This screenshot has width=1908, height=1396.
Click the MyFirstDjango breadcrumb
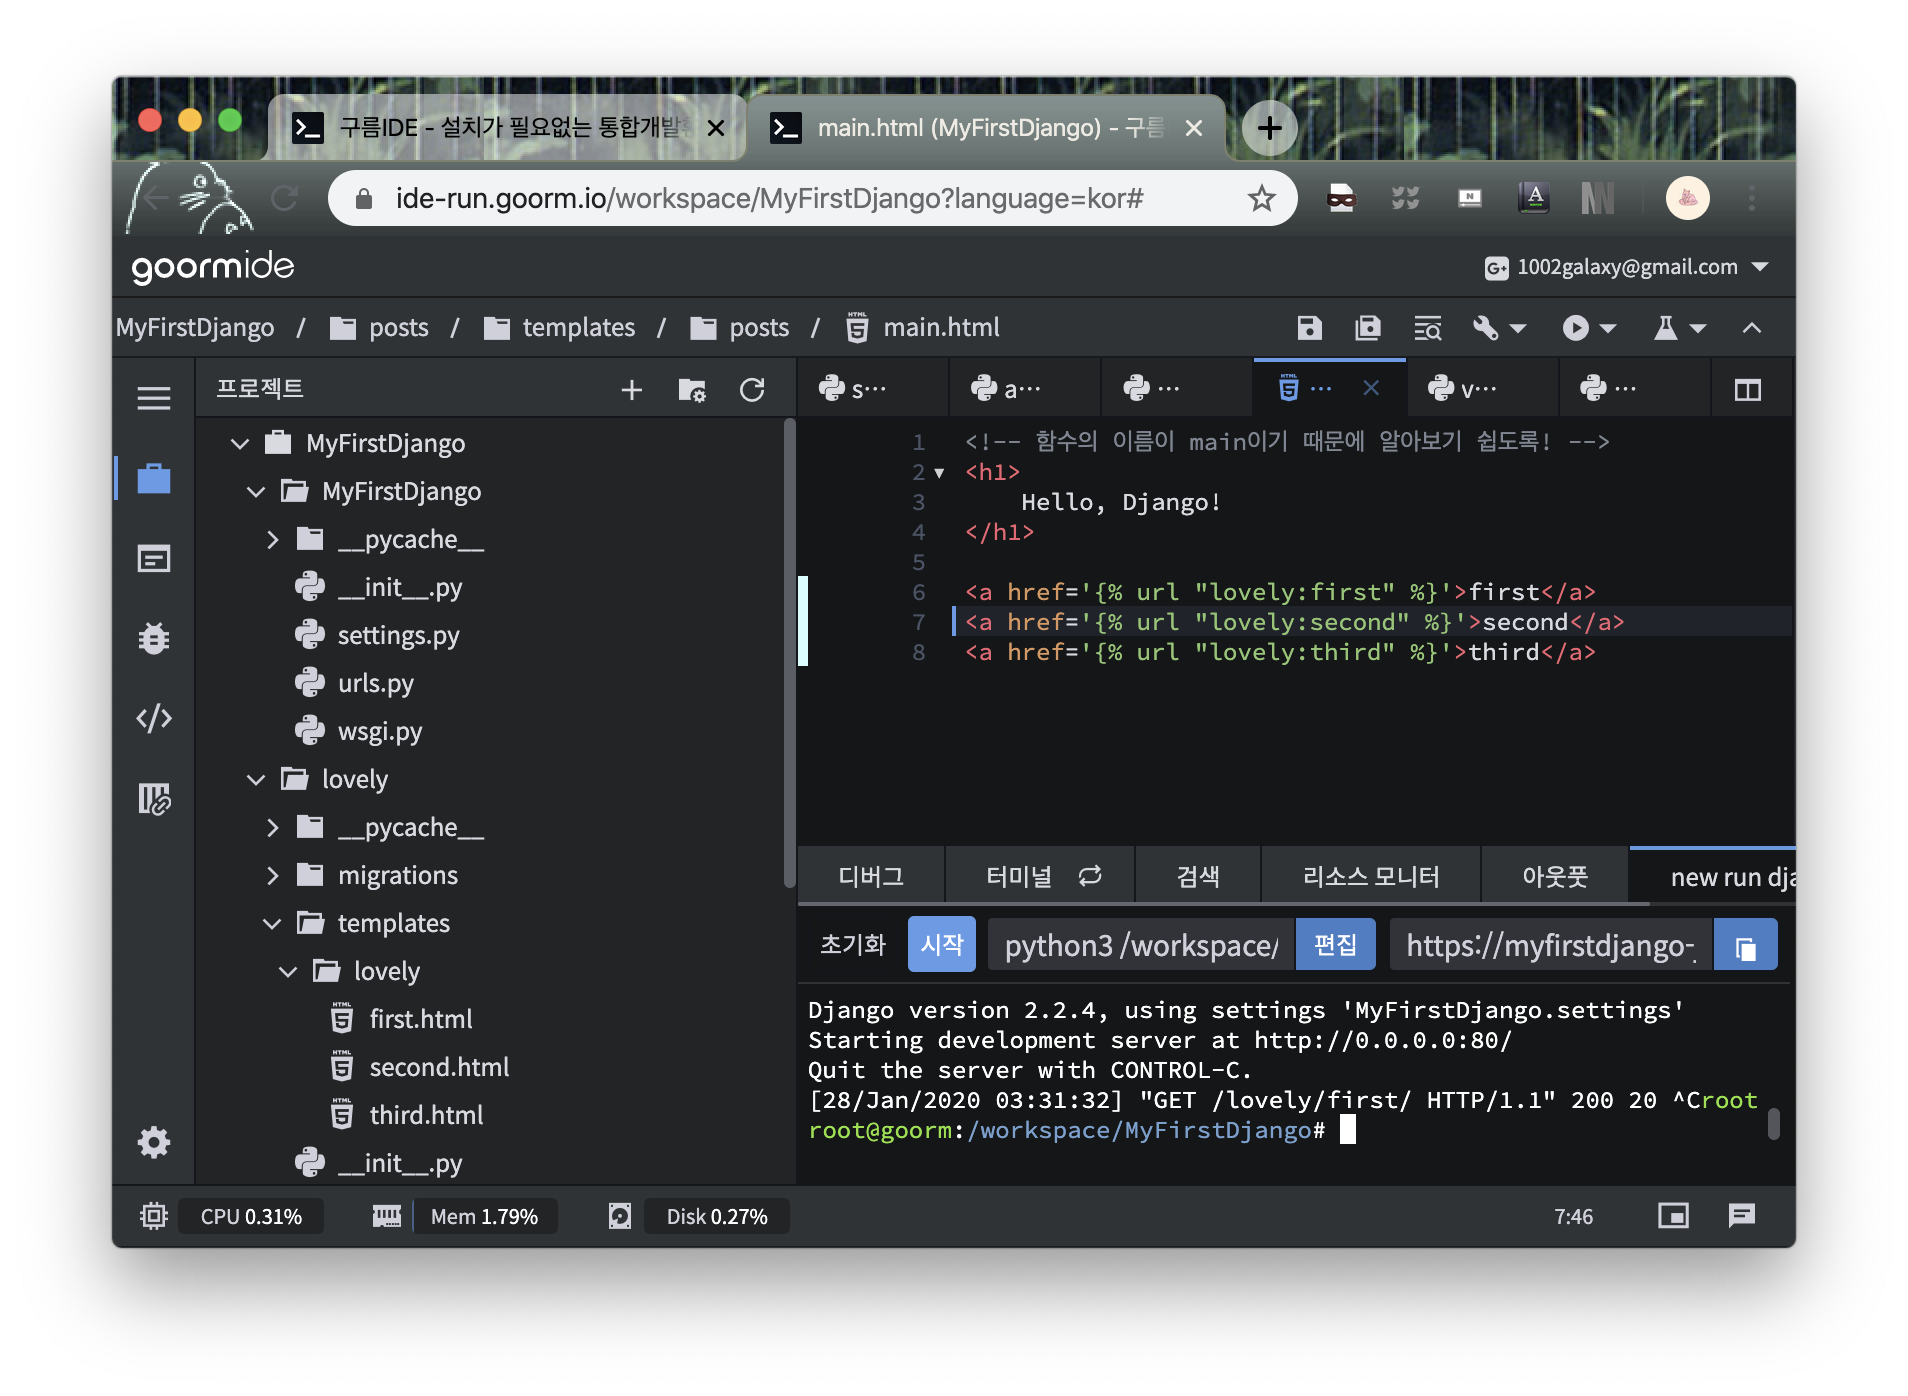tap(195, 327)
